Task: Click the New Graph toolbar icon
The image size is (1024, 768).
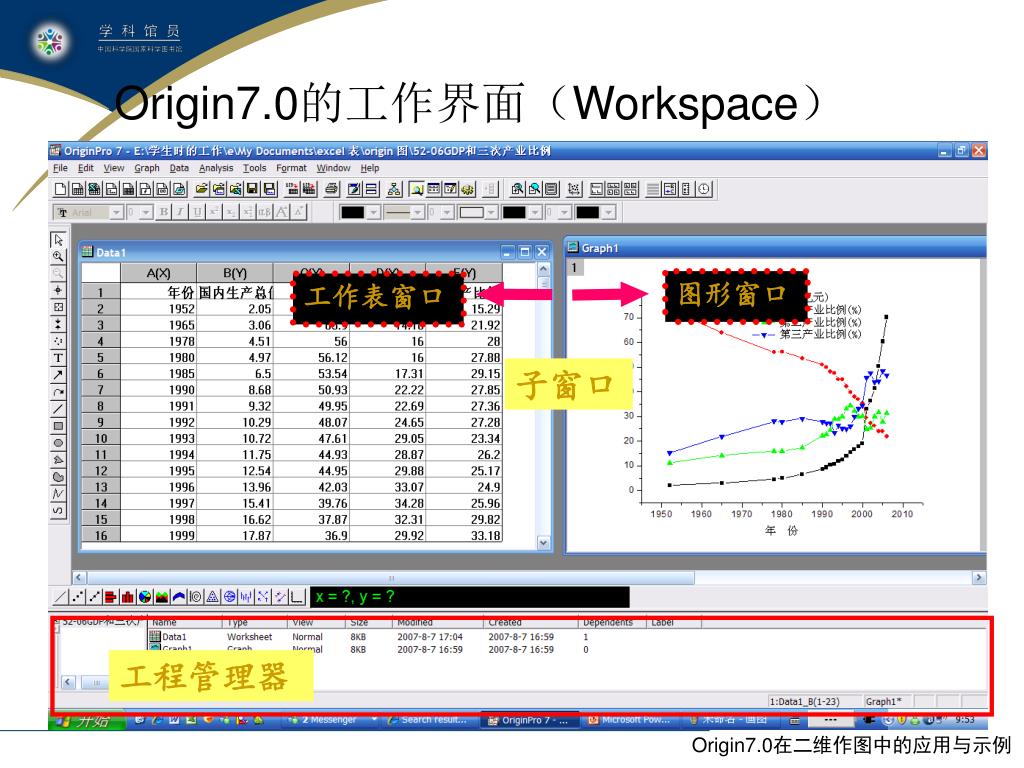Action: pyautogui.click(x=110, y=189)
